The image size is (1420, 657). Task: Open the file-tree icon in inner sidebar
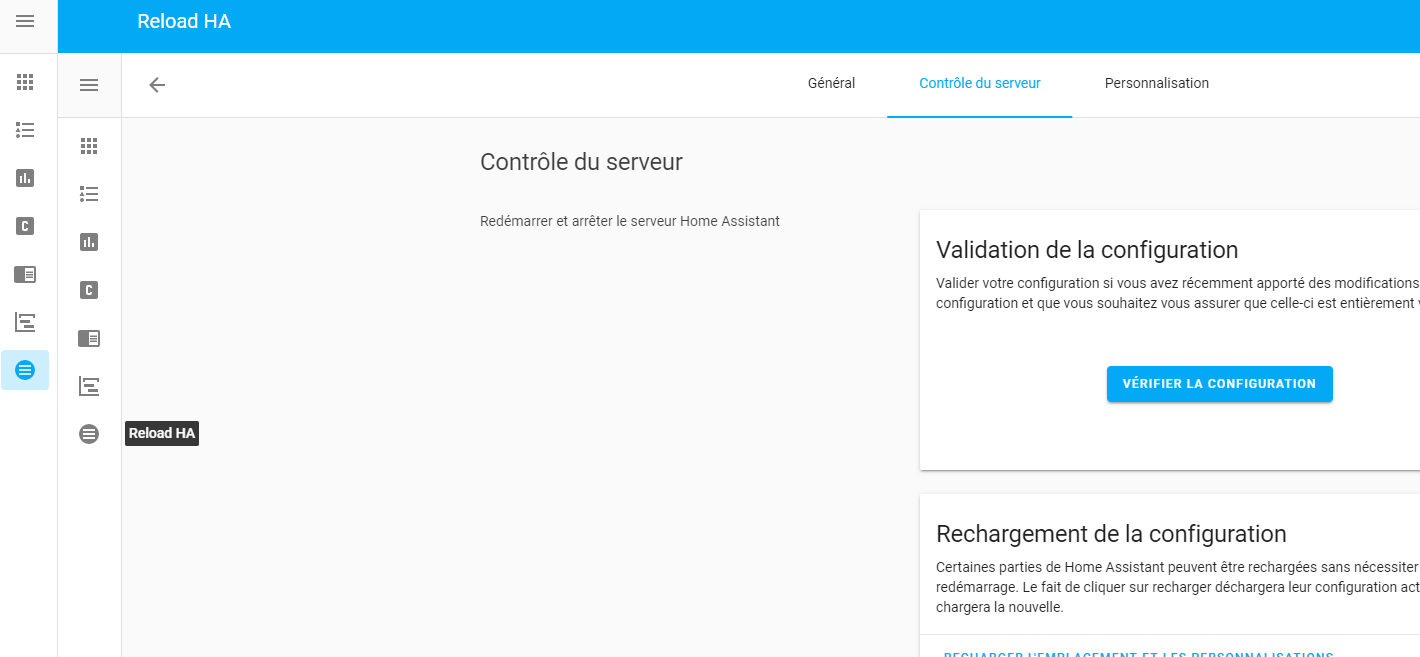[x=89, y=385]
